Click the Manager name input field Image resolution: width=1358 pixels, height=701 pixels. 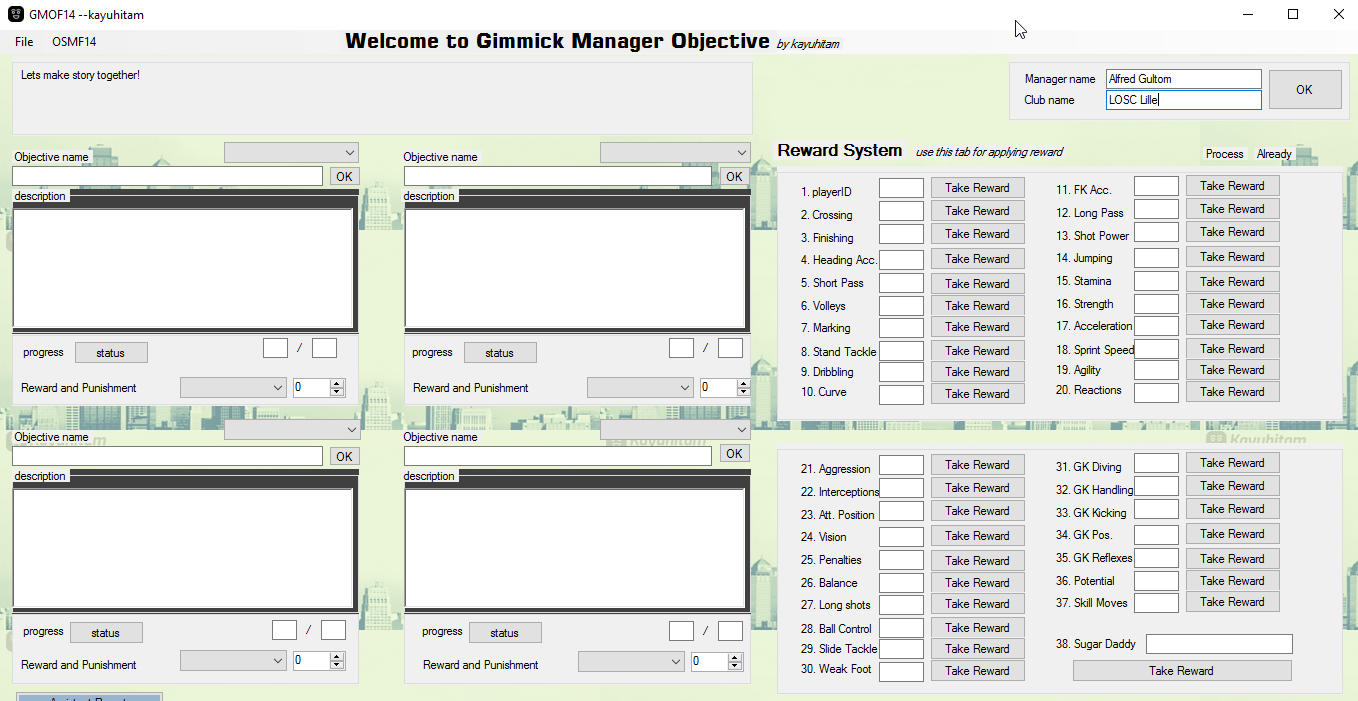(1184, 79)
